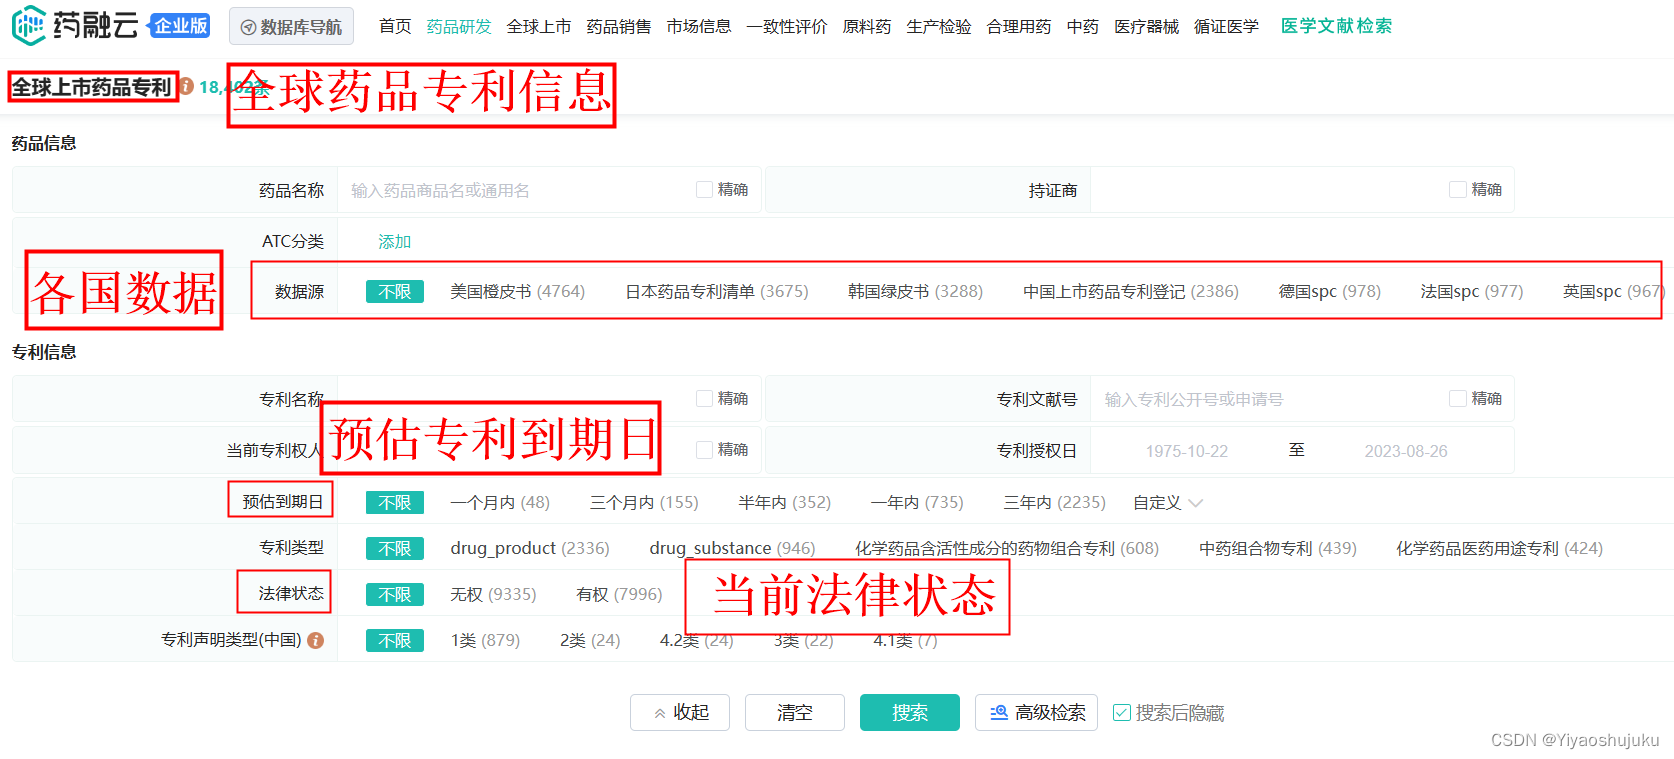1674x759 pixels.
Task: Filter by 化学药品含活性成分的药物组合专利 (608)
Action: point(1007,548)
